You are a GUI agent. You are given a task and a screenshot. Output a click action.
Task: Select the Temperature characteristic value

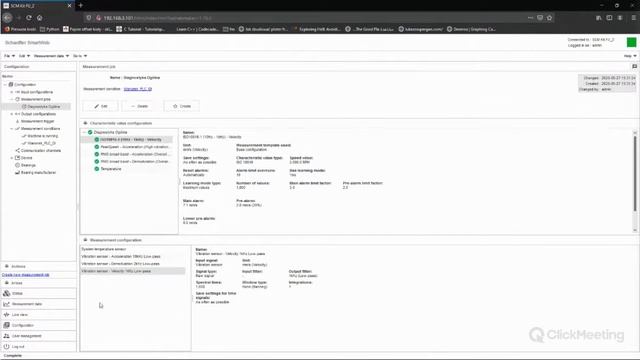point(111,169)
